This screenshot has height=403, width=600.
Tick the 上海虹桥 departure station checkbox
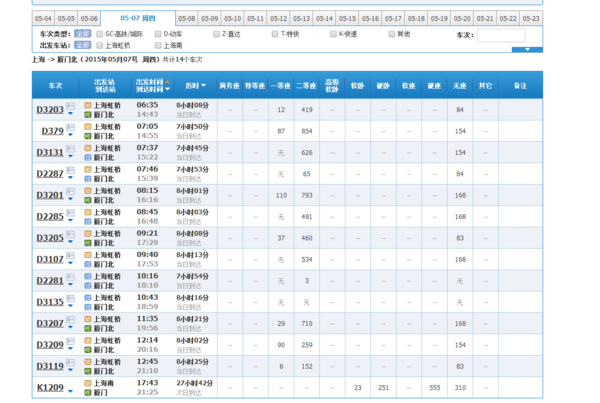pos(100,45)
